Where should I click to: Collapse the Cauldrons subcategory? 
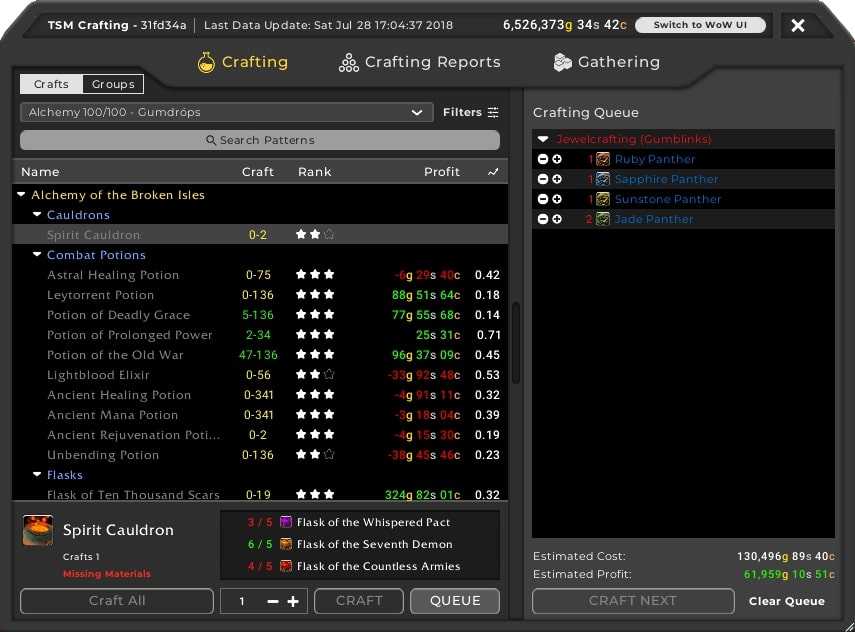37,215
